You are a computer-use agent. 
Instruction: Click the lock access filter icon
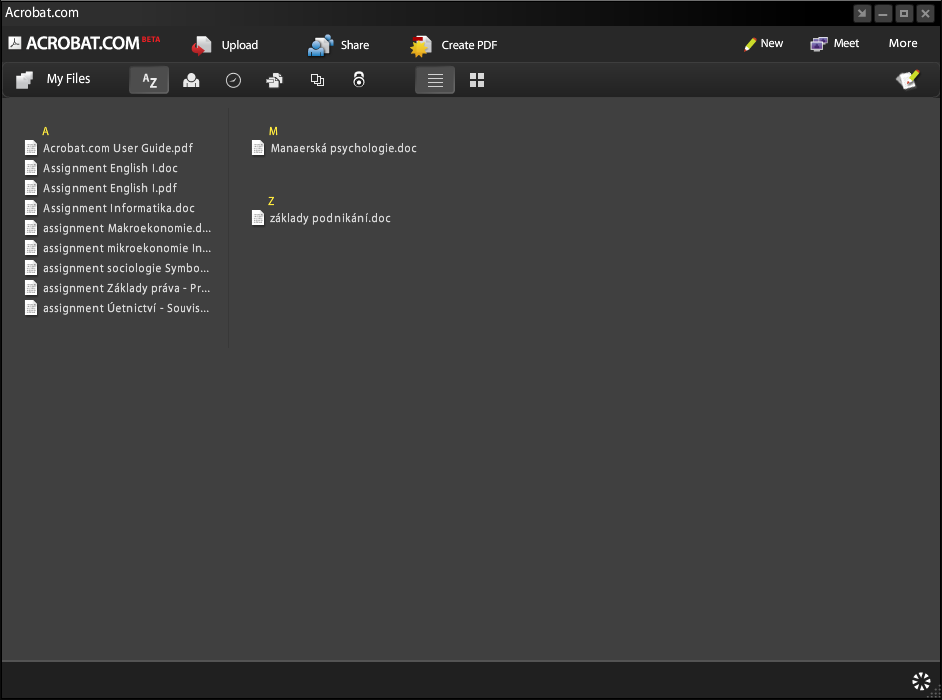tap(359, 79)
